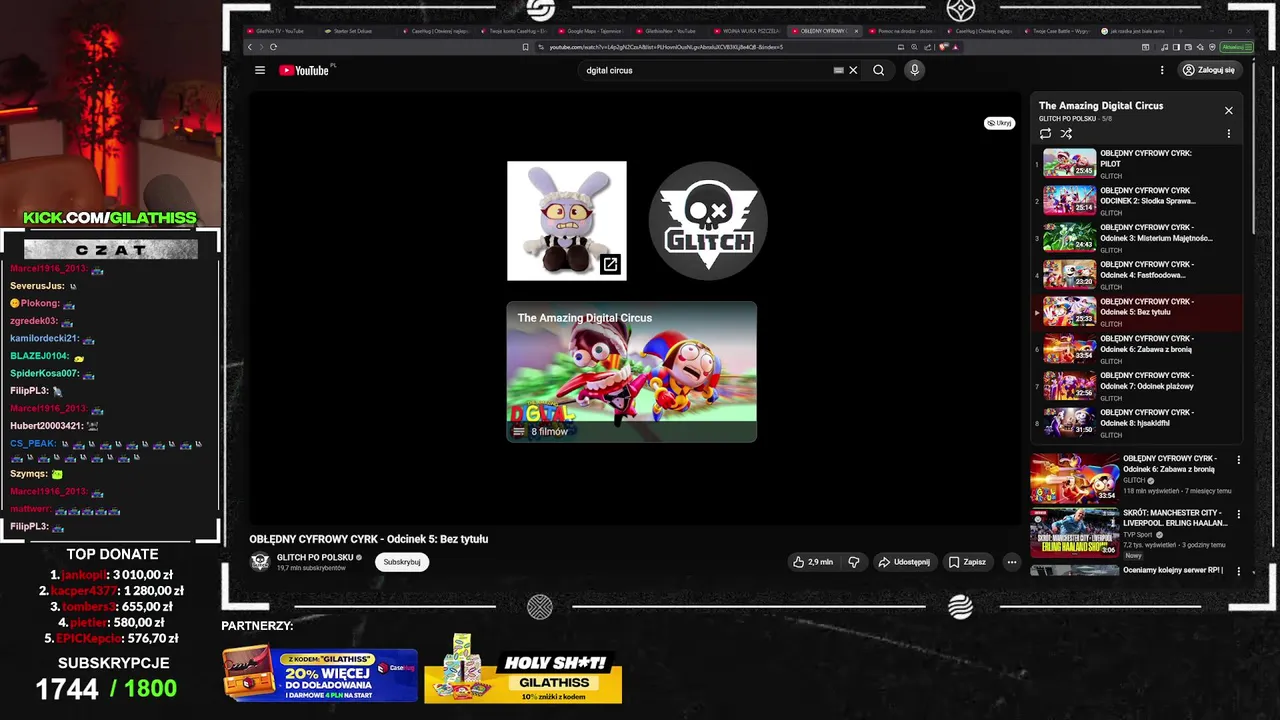Play Odcinek 8: hjsakldfhl episode

pos(1138,422)
